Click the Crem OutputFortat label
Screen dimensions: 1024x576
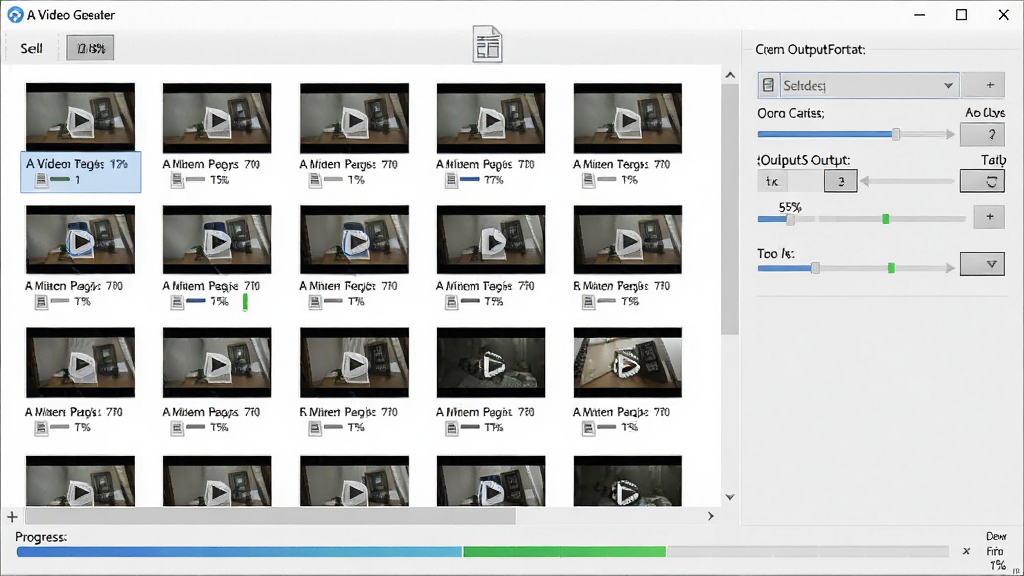tap(810, 50)
